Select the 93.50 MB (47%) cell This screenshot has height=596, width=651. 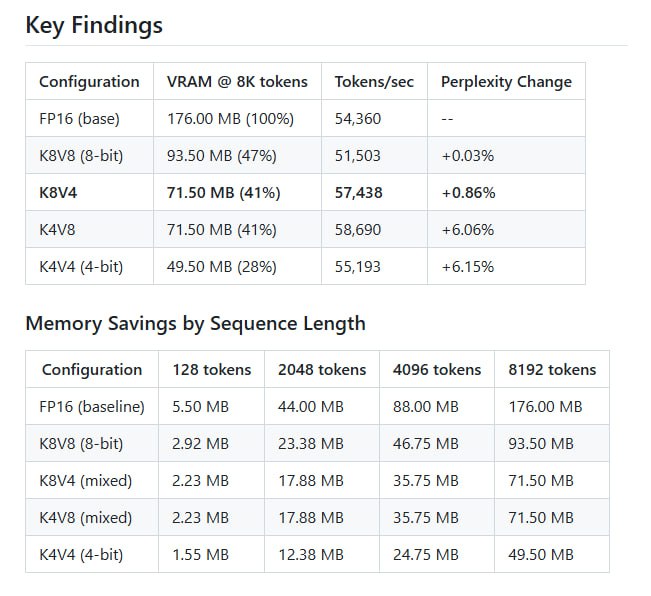(222, 156)
